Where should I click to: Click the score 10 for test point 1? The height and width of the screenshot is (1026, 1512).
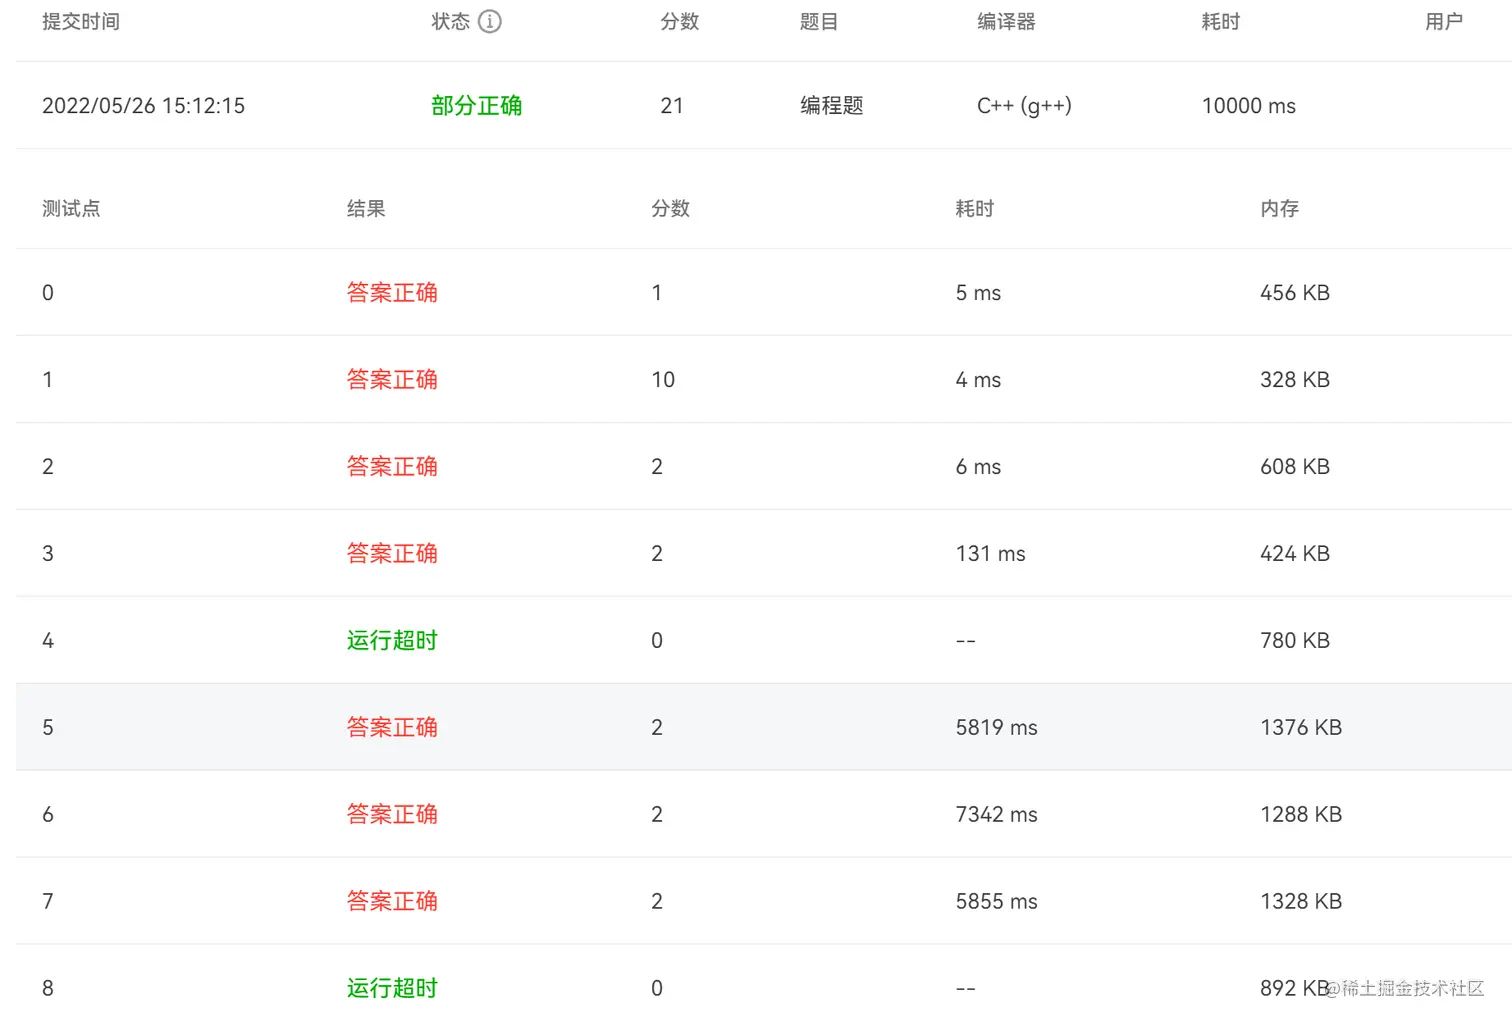663,379
